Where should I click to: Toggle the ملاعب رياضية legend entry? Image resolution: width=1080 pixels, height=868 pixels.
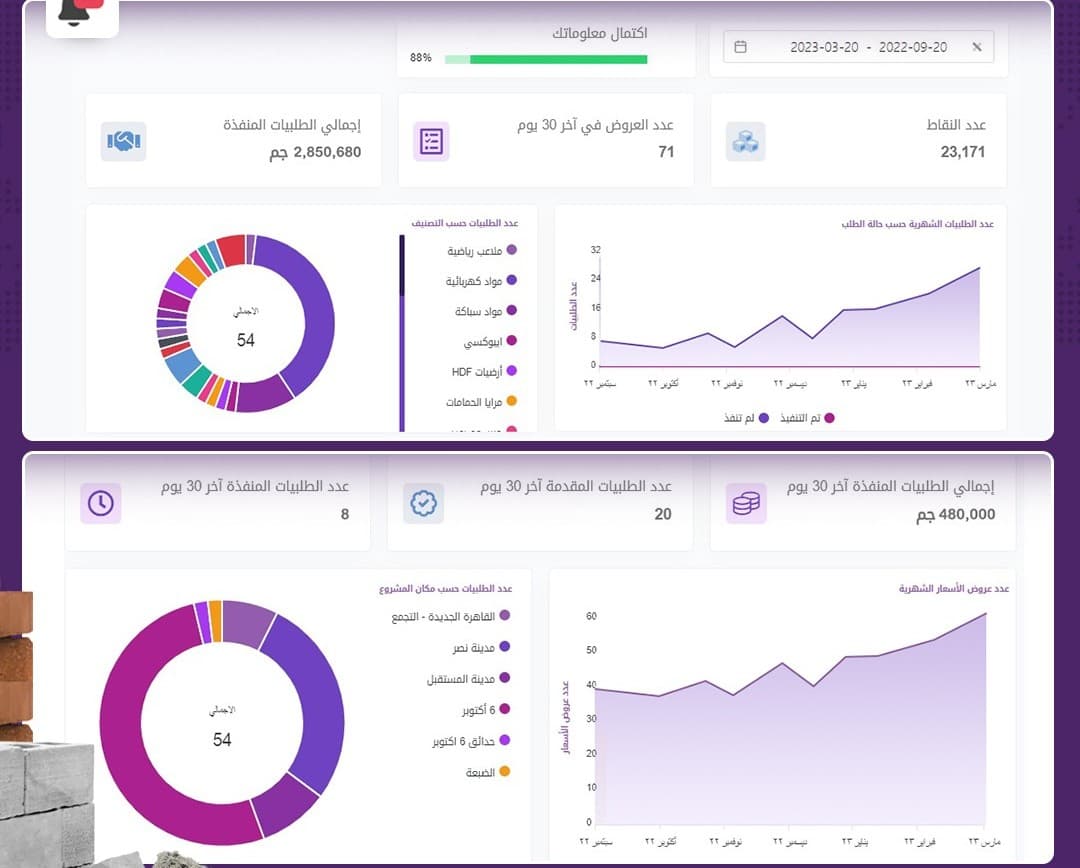click(481, 251)
